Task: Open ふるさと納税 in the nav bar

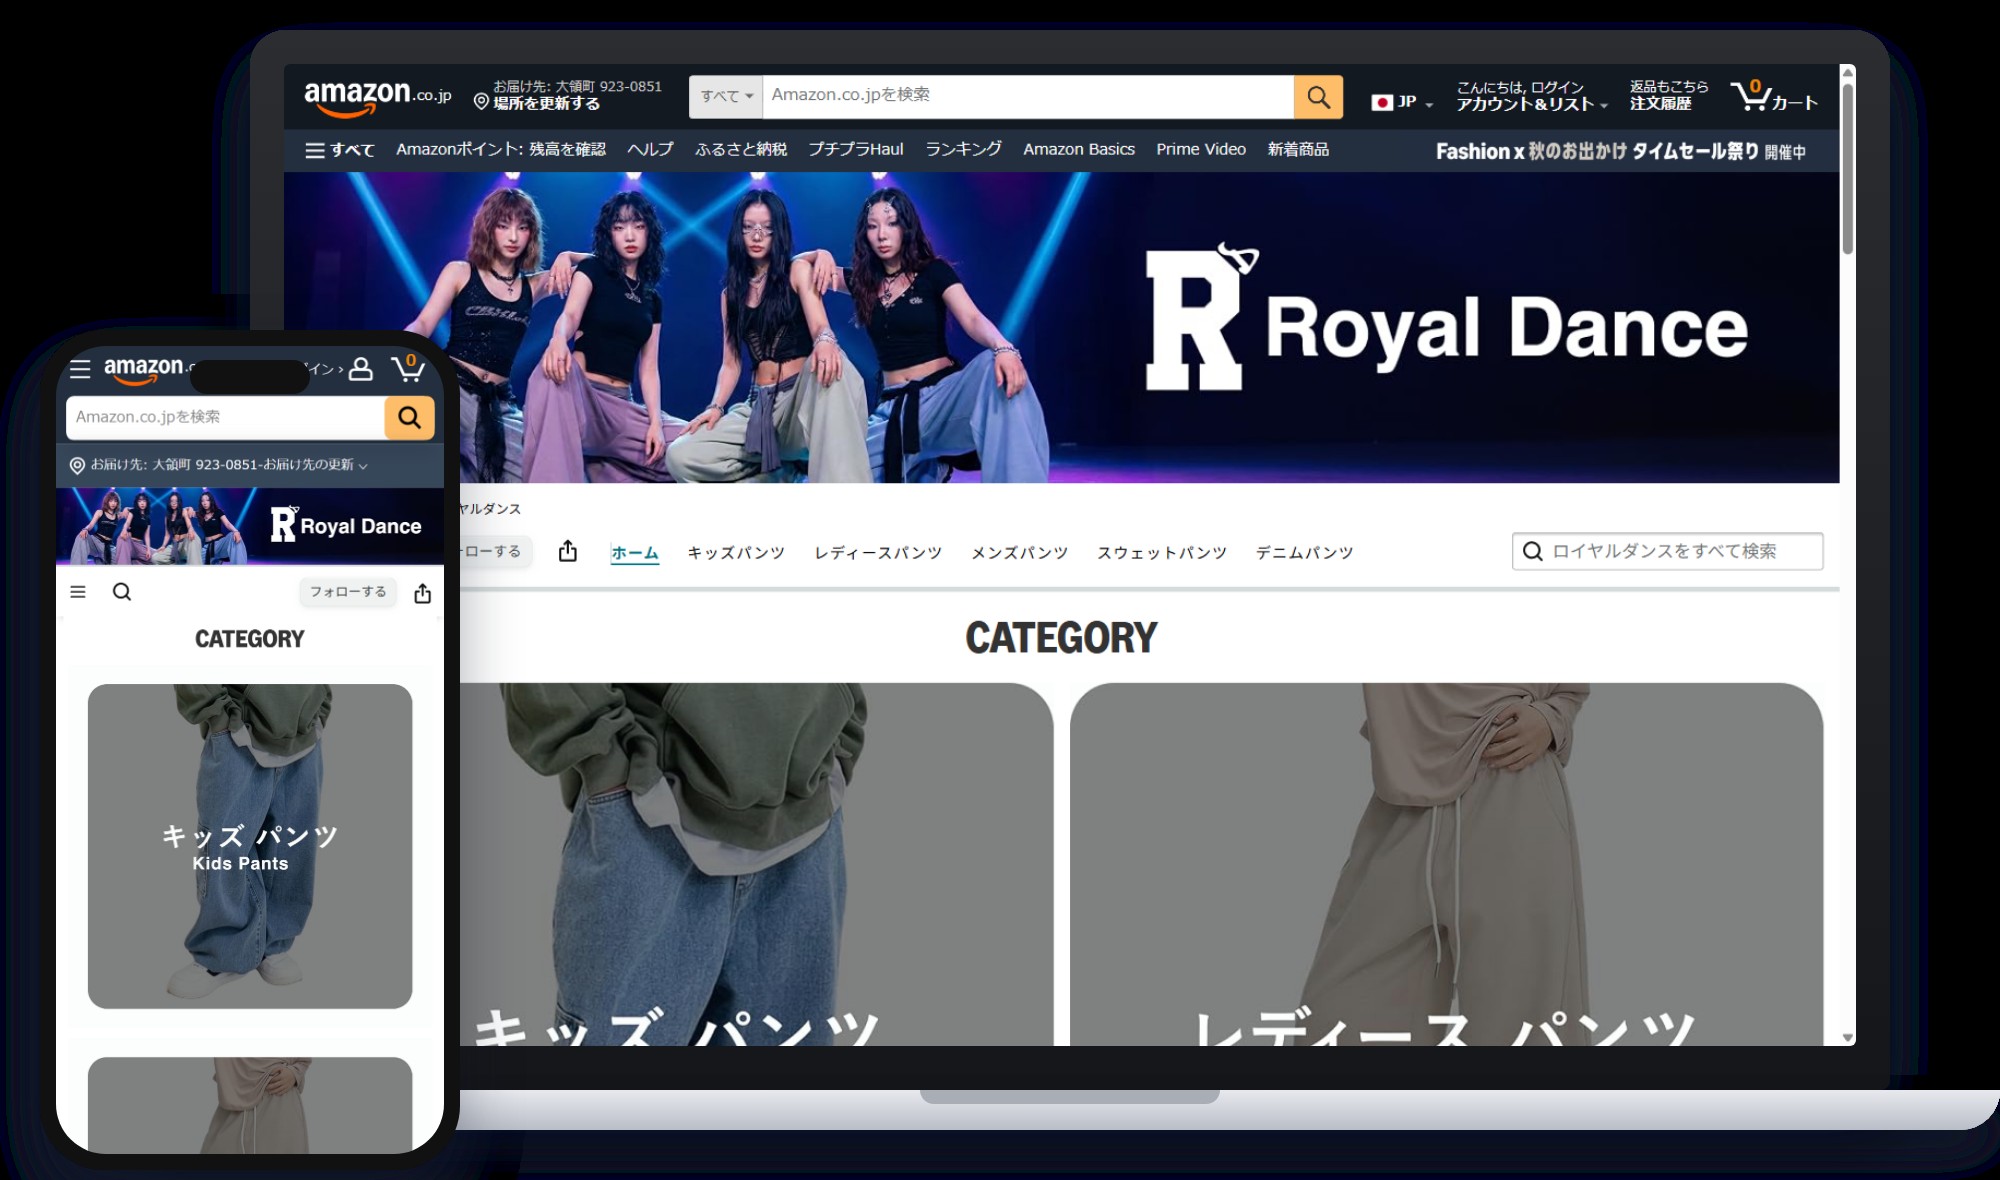Action: click(741, 150)
